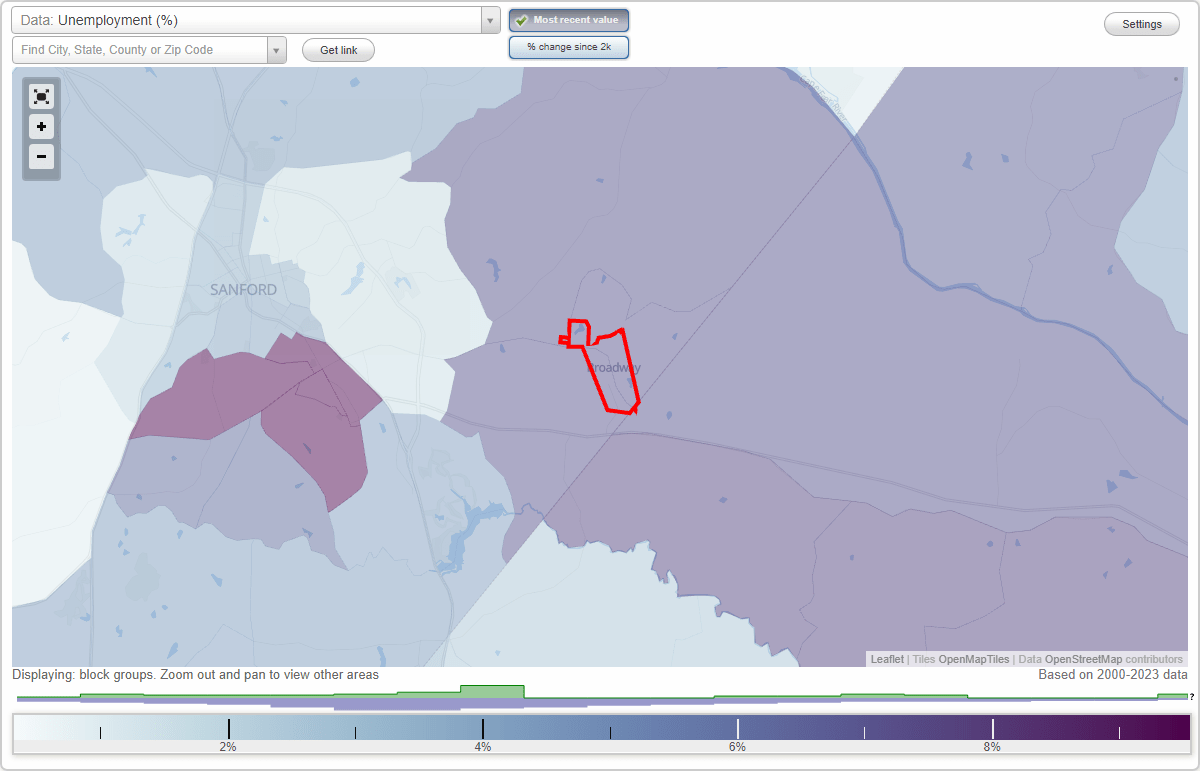1200x771 pixels.
Task: Expand the data selector arrow
Action: [x=490, y=20]
